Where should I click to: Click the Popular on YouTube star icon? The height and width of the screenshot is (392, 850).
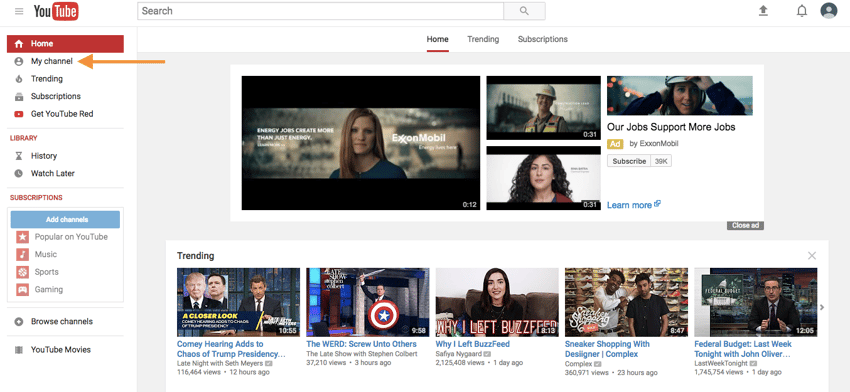tap(23, 237)
